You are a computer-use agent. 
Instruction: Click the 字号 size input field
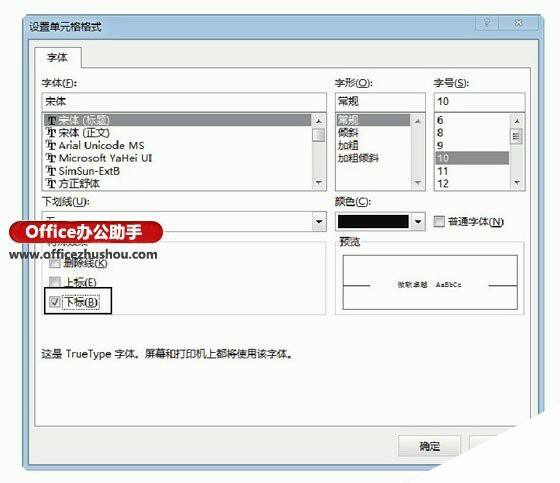(x=479, y=102)
